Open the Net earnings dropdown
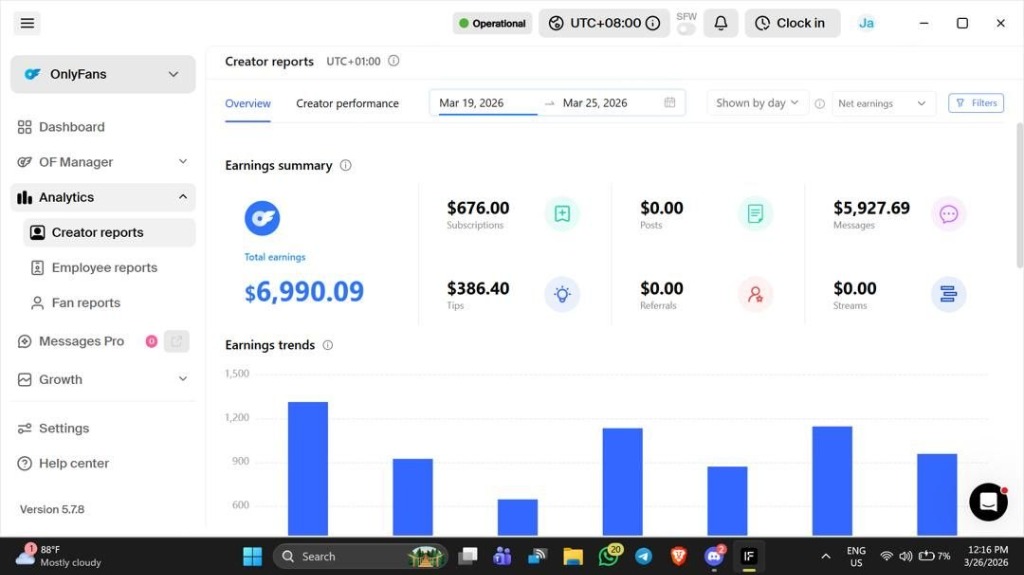 pos(883,103)
